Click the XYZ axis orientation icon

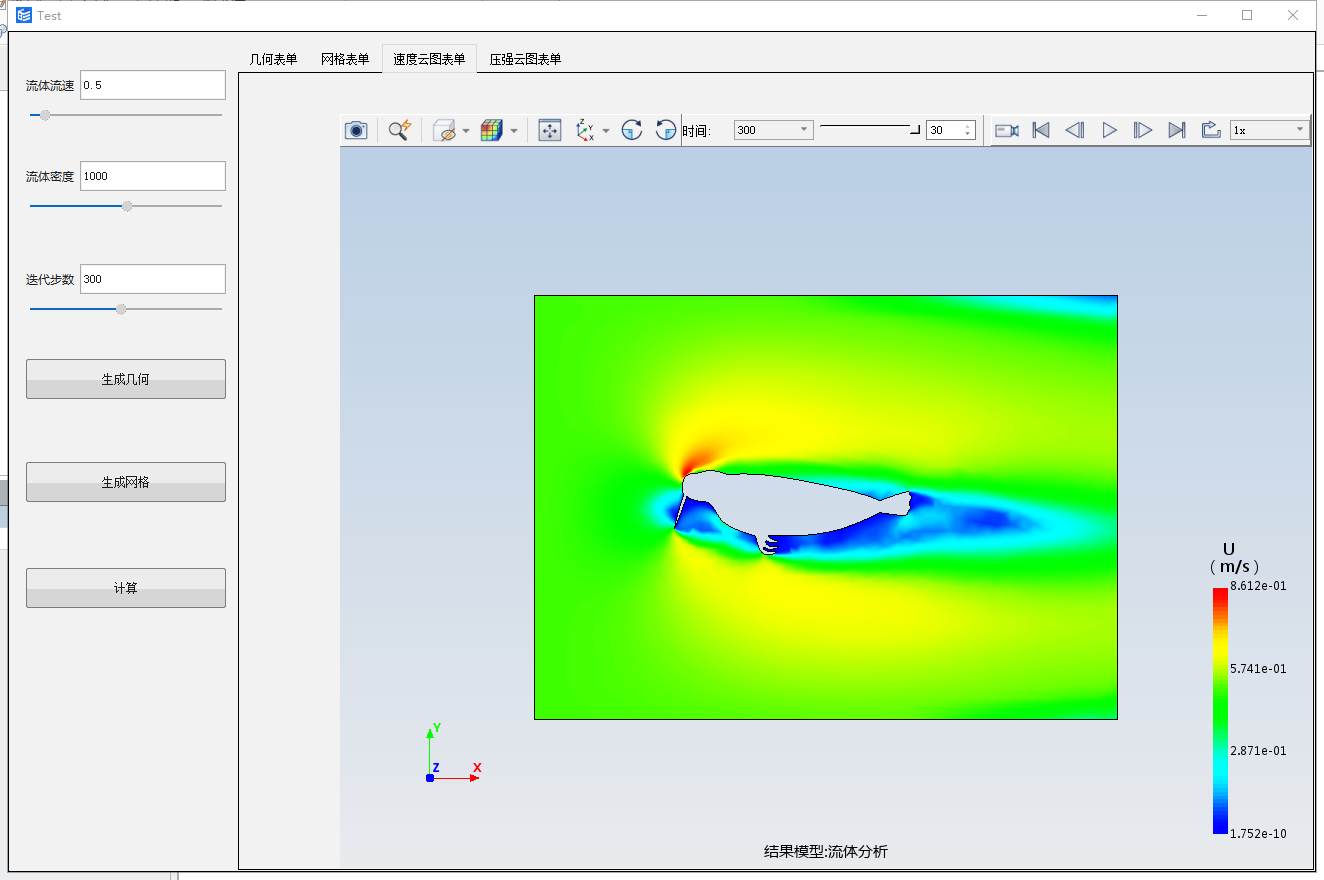[585, 130]
